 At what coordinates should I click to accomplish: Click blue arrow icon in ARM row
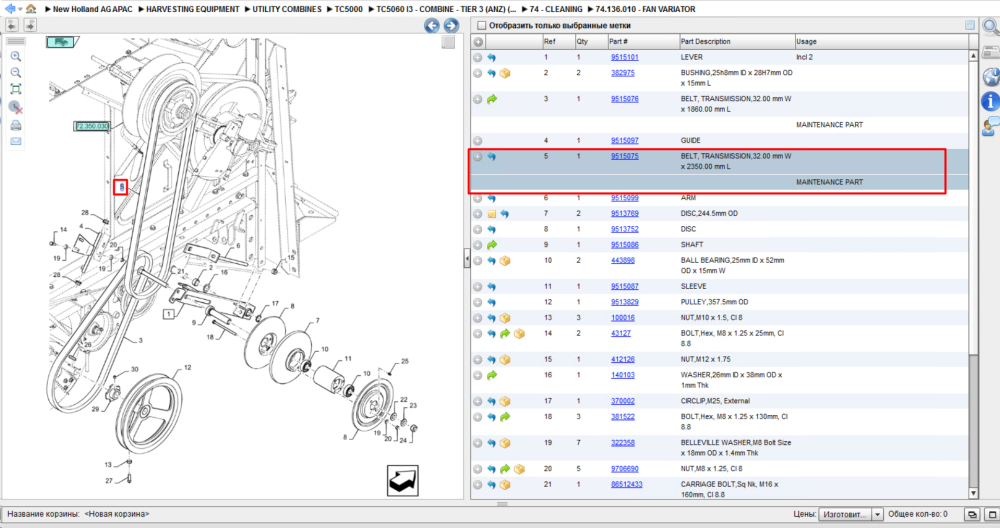click(x=492, y=198)
